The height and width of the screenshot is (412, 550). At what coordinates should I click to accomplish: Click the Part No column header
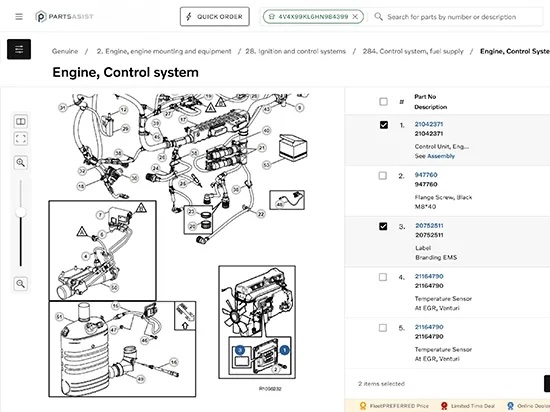click(x=425, y=96)
